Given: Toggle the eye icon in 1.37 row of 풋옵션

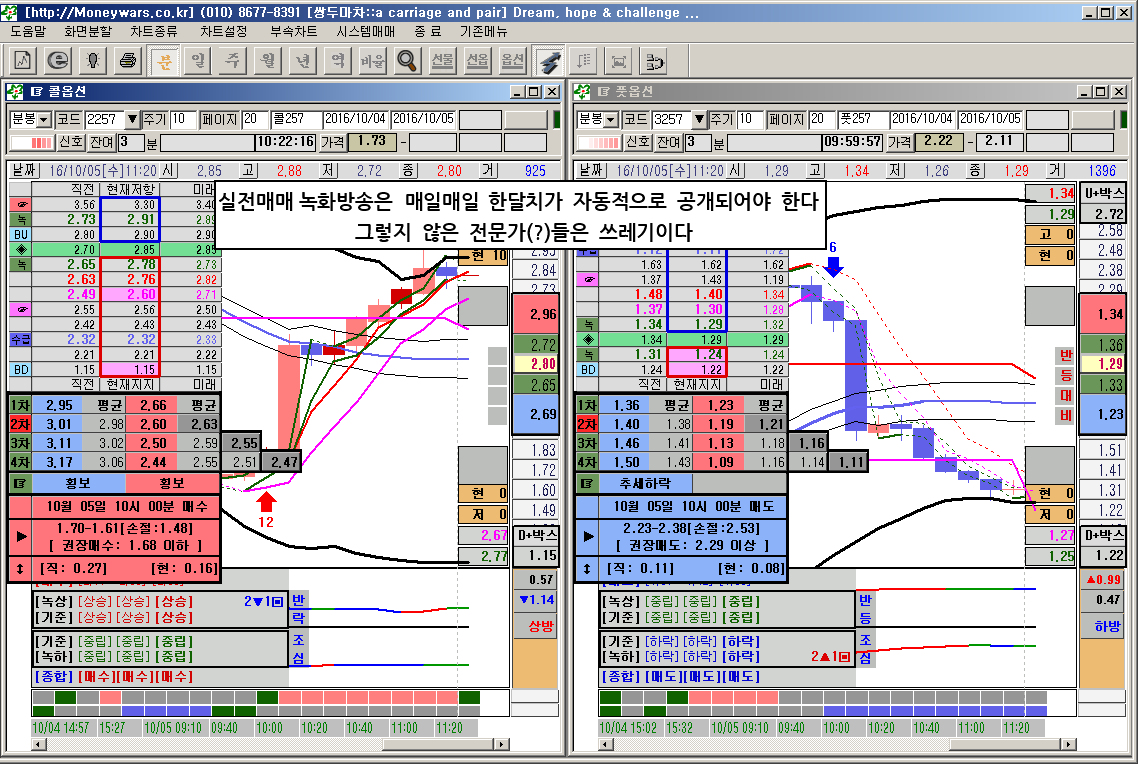Looking at the screenshot, I should coord(587,279).
